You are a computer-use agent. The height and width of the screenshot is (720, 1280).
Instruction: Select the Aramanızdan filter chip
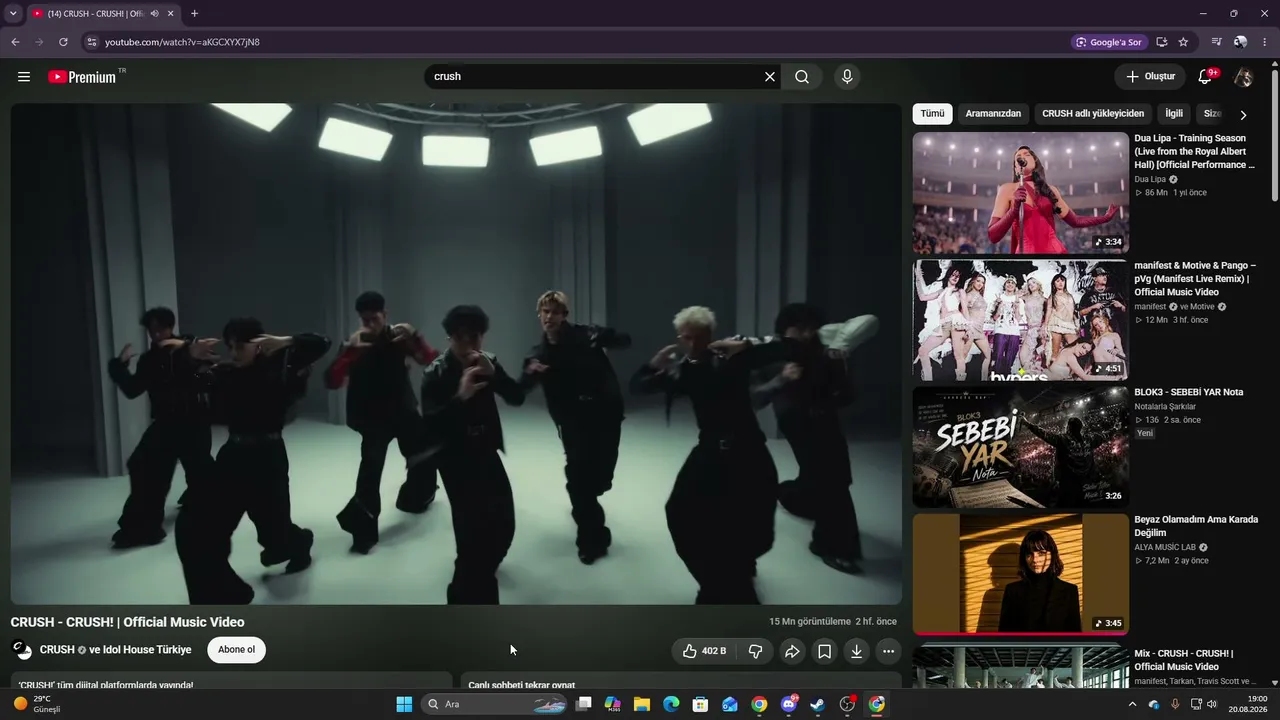pyautogui.click(x=993, y=114)
